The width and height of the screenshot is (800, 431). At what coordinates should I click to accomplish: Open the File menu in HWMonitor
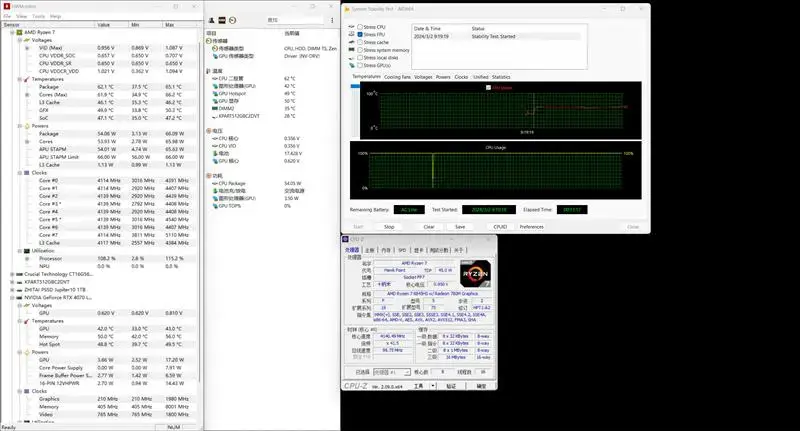point(7,16)
